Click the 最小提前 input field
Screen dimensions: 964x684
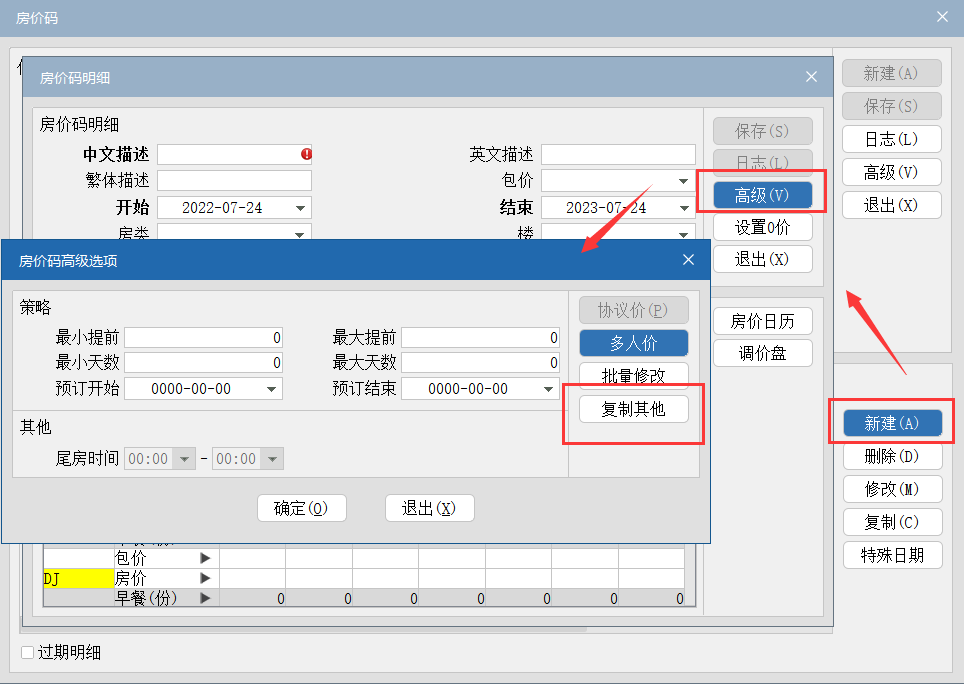point(203,337)
